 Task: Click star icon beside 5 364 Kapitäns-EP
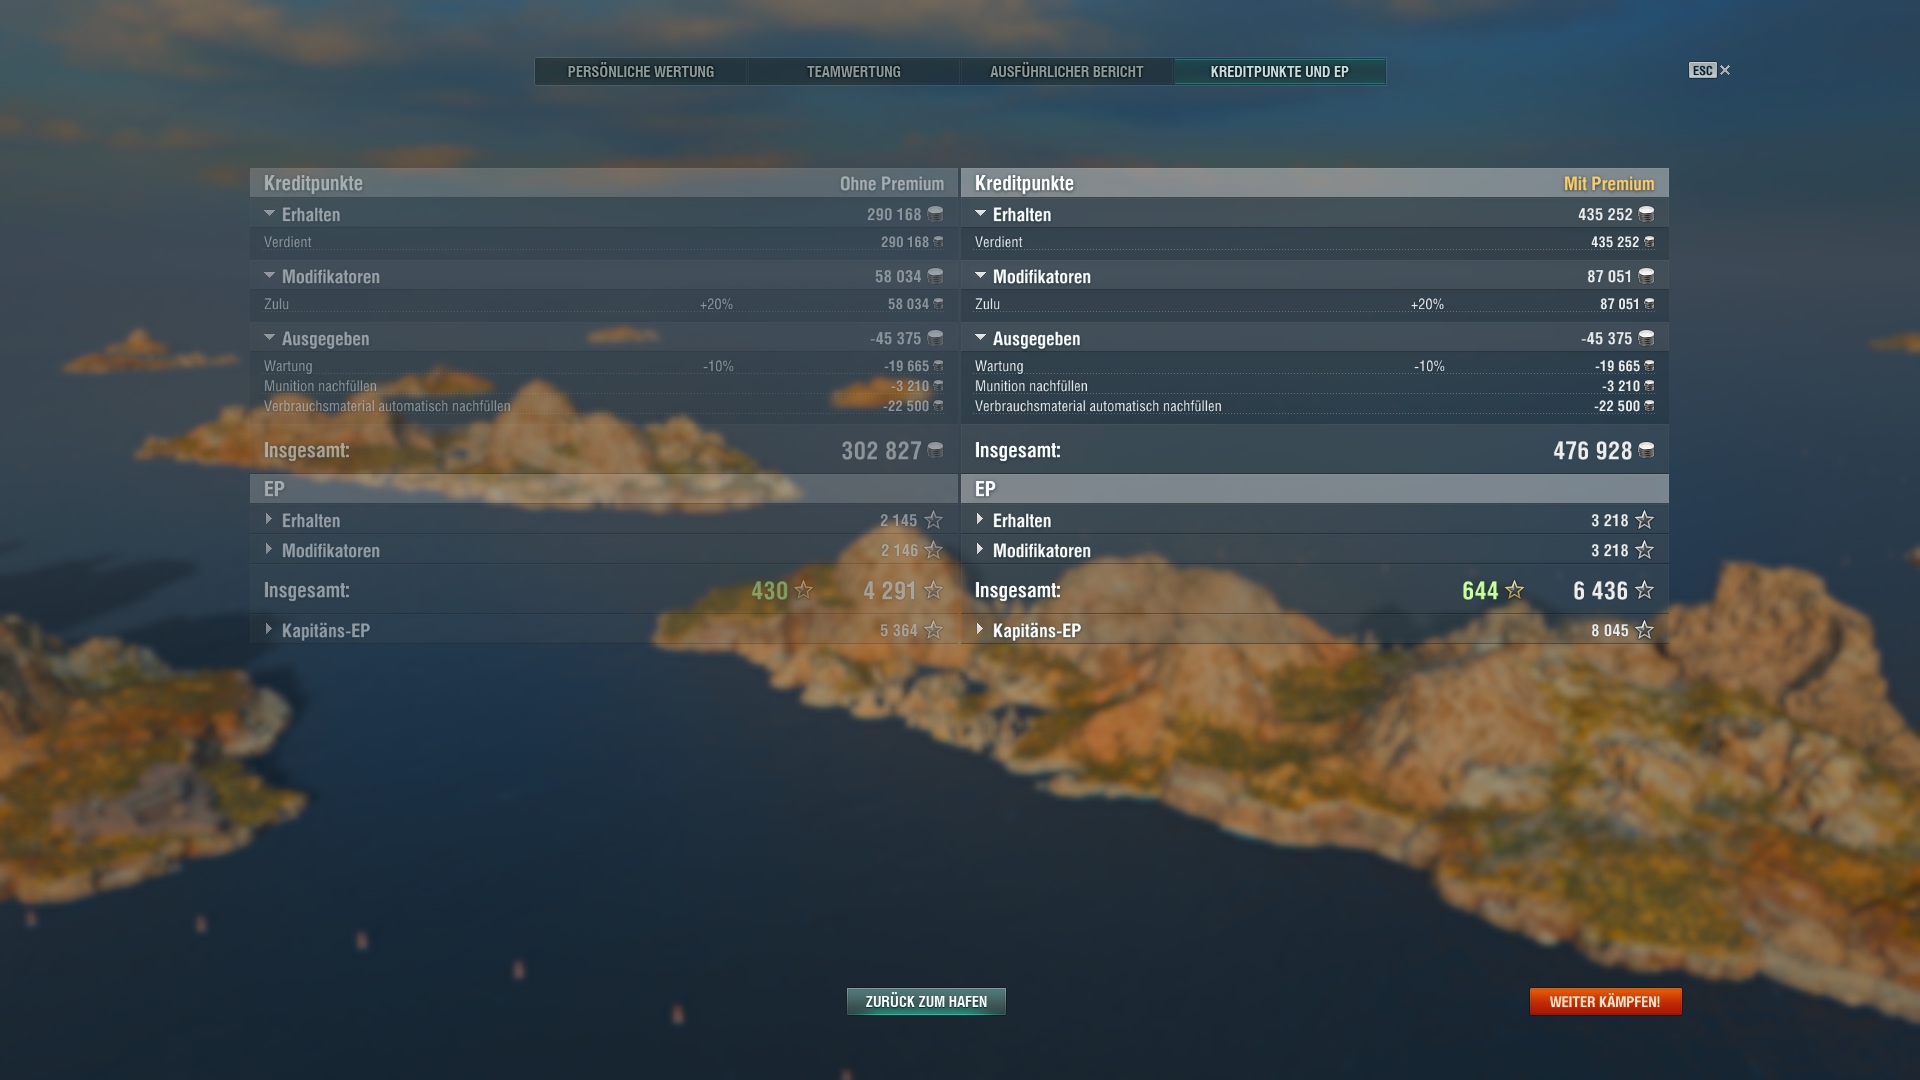pyautogui.click(x=933, y=631)
